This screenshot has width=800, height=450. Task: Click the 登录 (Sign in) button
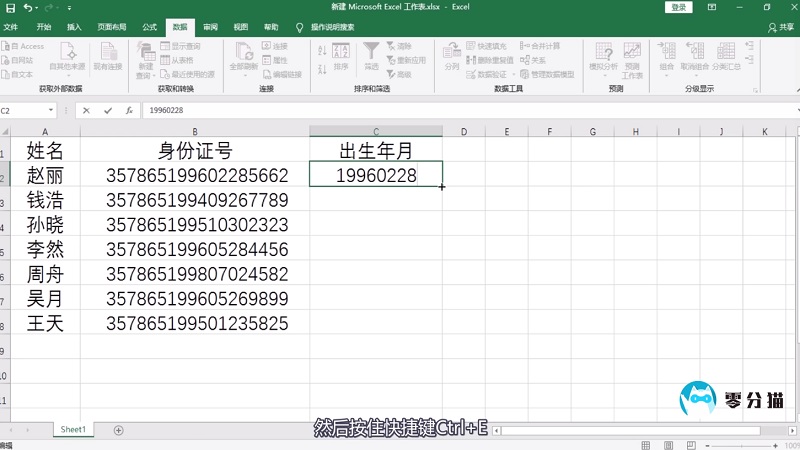point(679,7)
